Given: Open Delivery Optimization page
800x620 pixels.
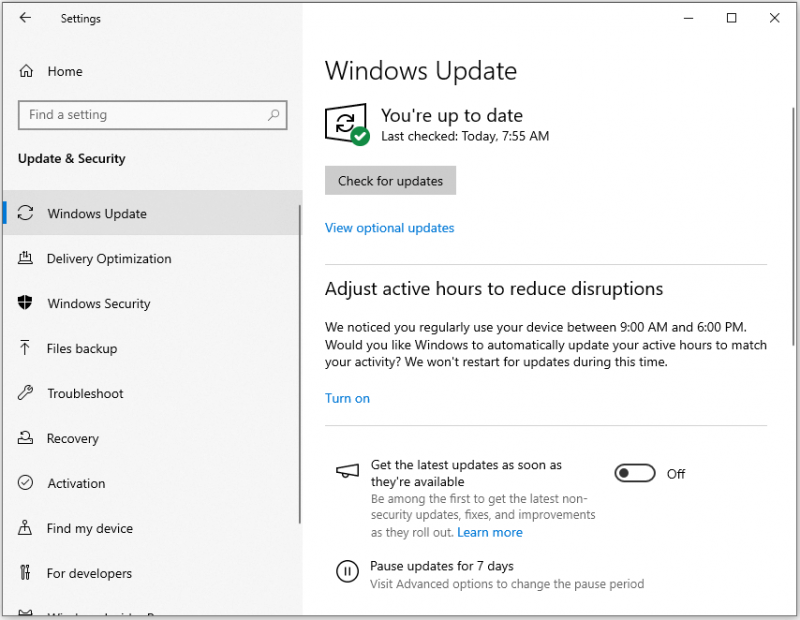Looking at the screenshot, I should 152,258.
